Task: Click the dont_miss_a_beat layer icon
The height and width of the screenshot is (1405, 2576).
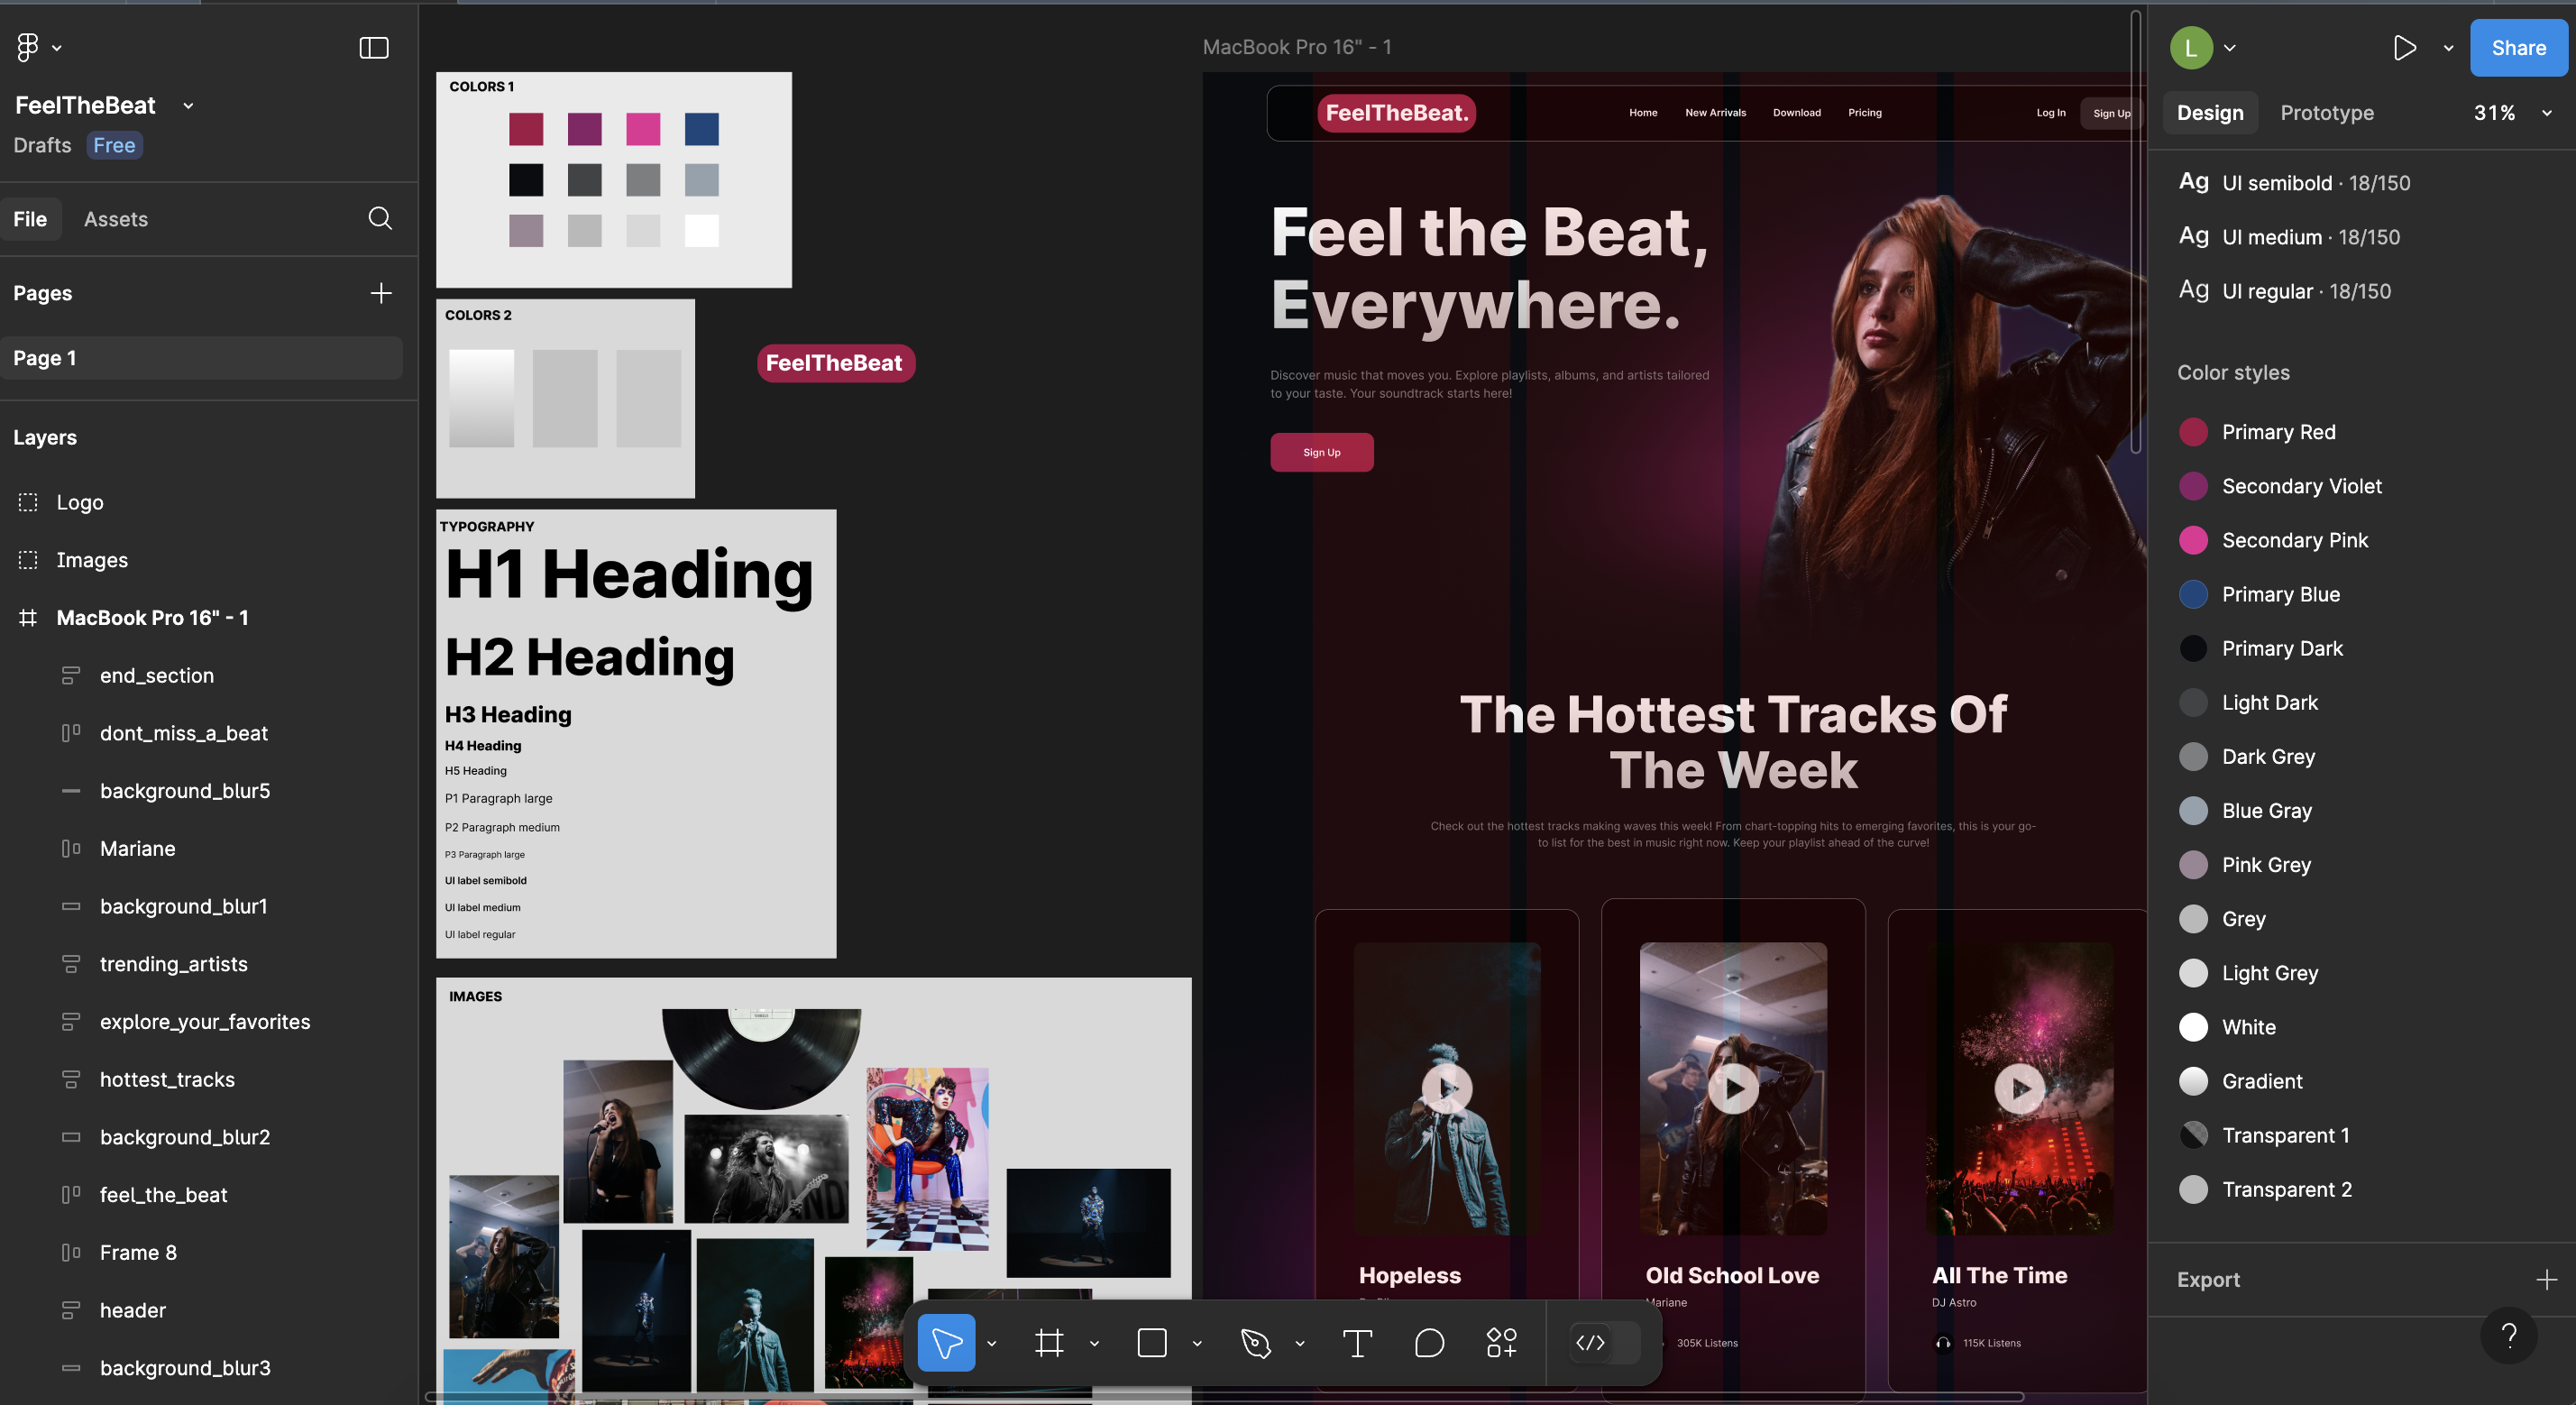Action: pyautogui.click(x=71, y=733)
